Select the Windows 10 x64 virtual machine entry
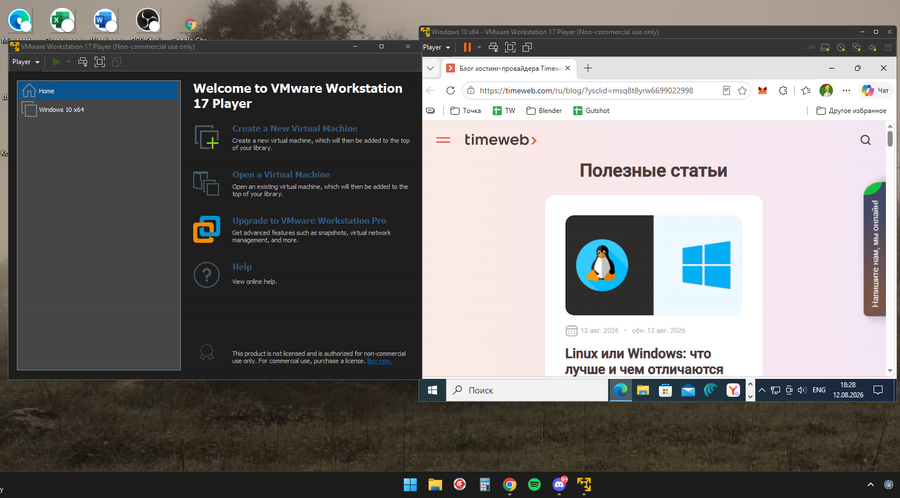 [98, 109]
